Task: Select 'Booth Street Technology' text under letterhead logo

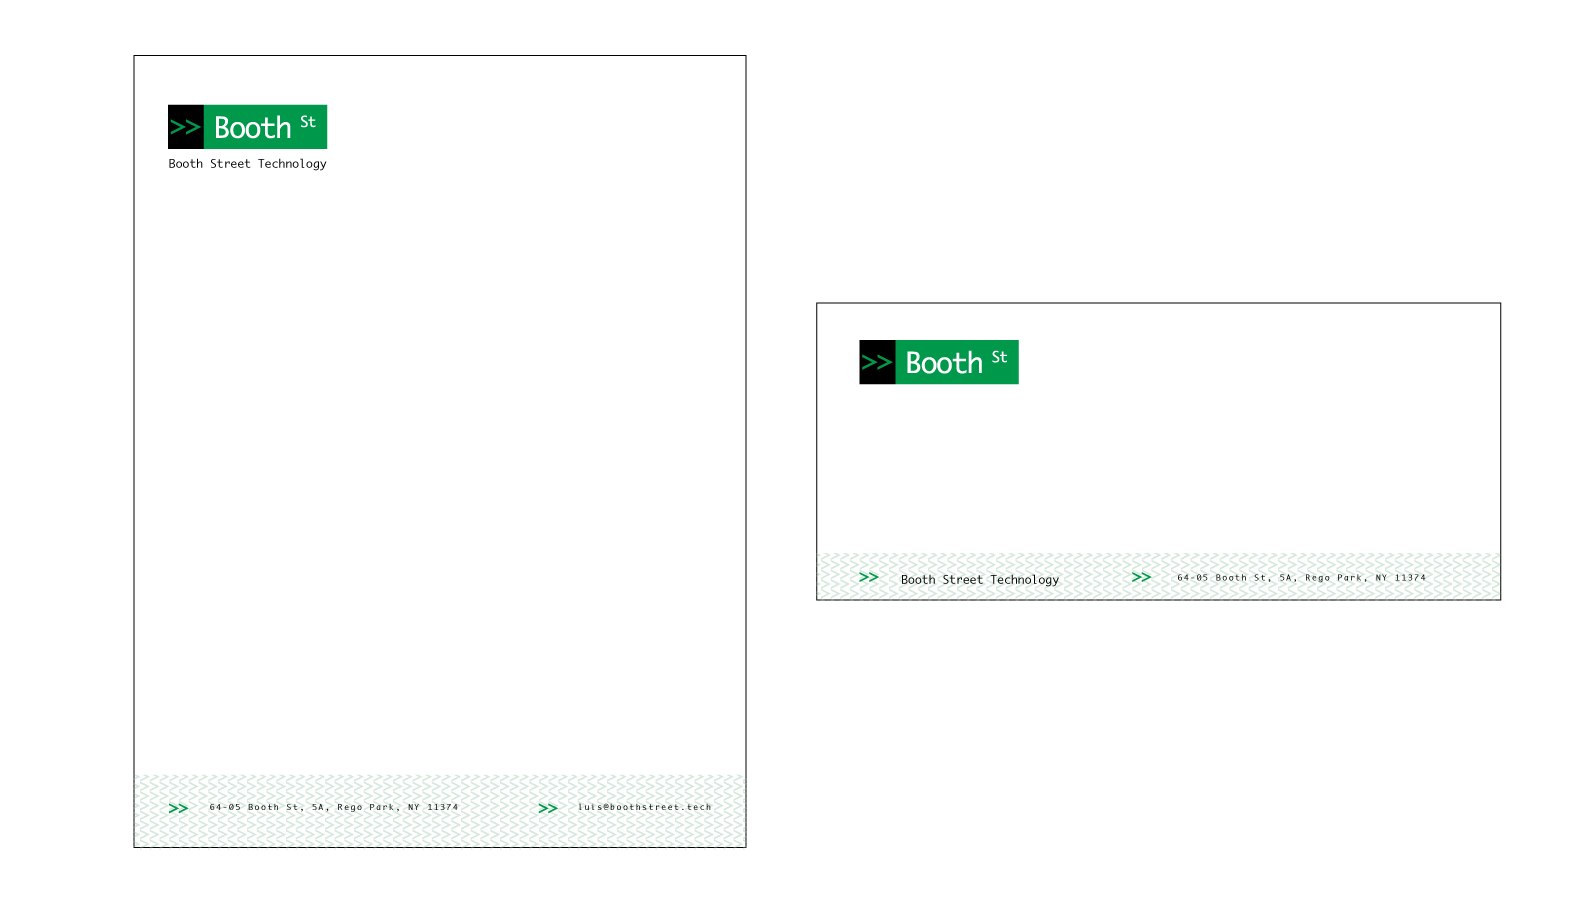Action: (247, 164)
